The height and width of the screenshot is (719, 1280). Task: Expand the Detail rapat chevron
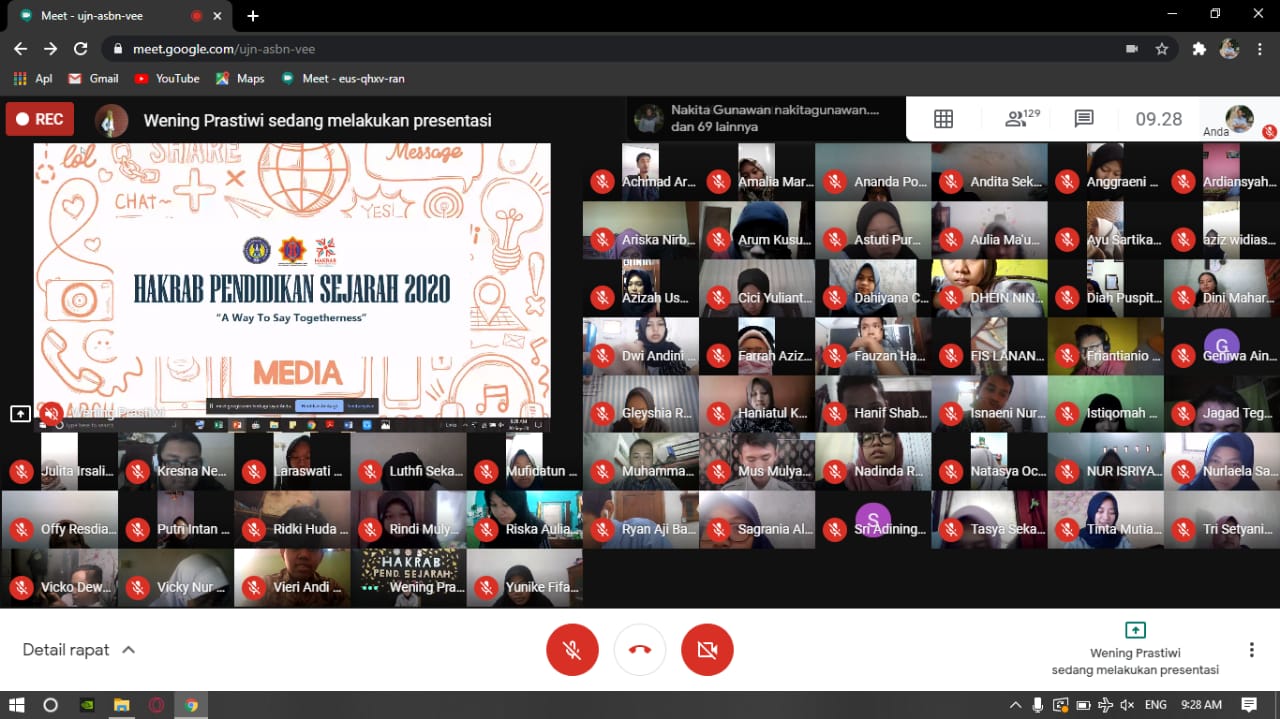pos(128,650)
